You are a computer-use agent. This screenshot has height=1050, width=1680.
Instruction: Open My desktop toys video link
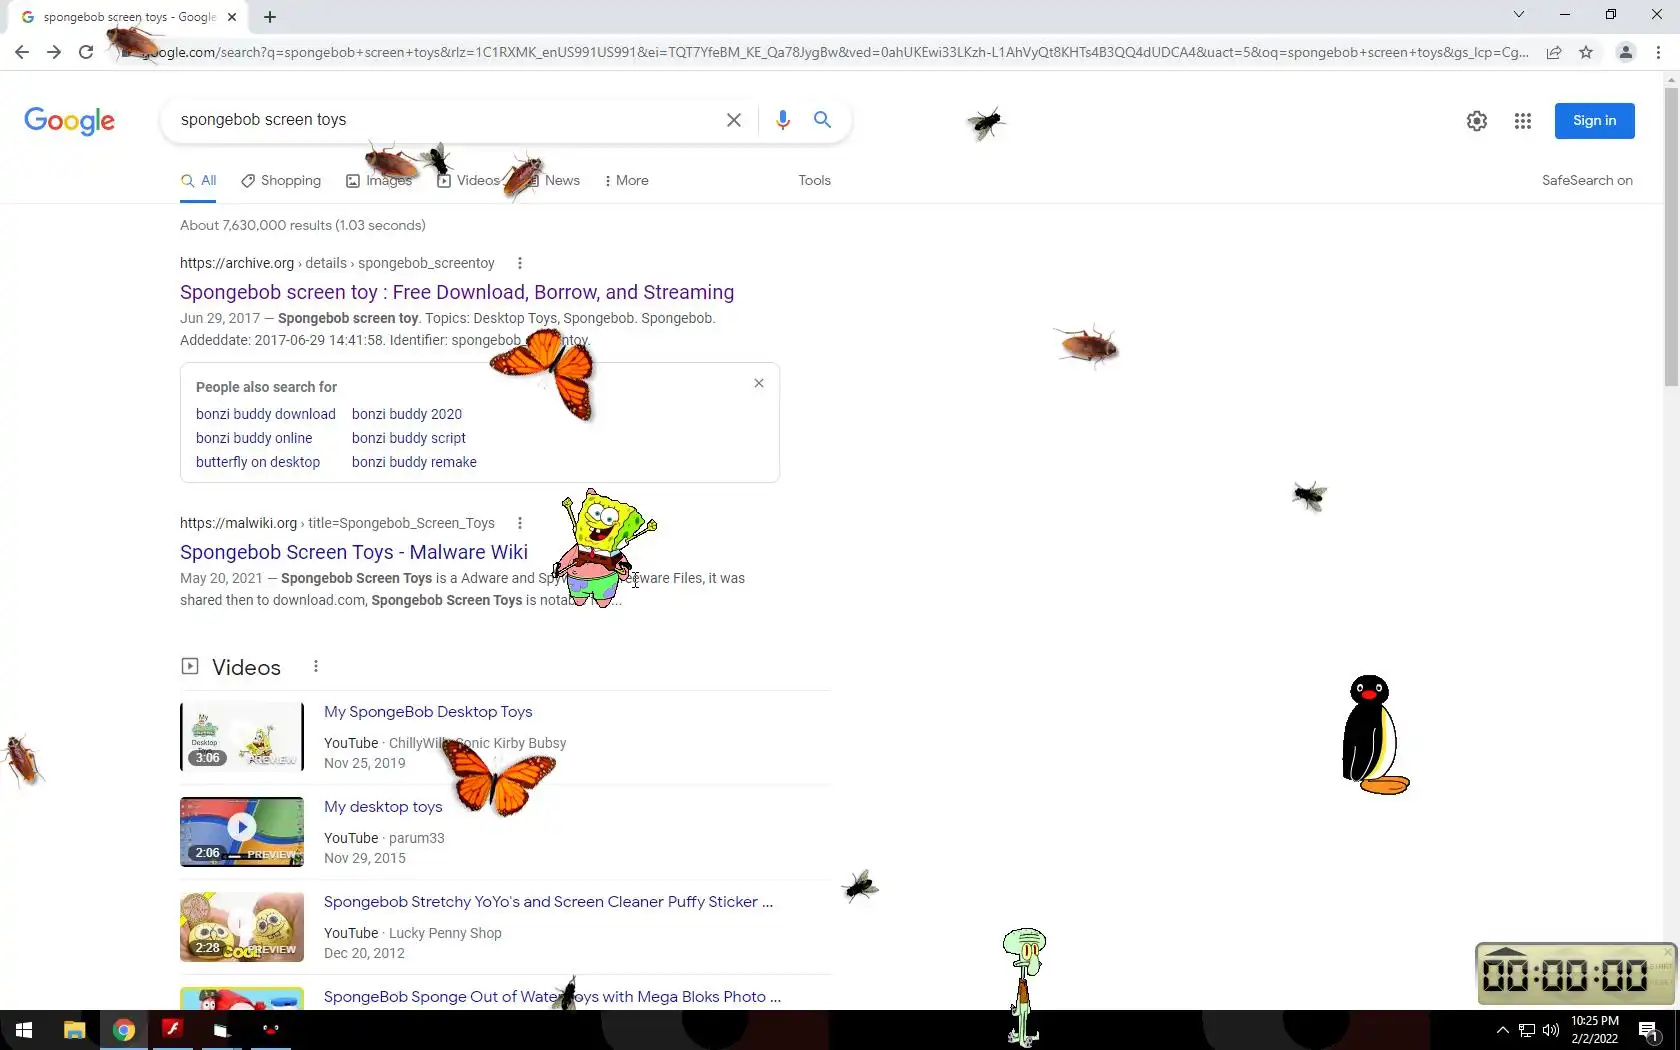(x=383, y=807)
